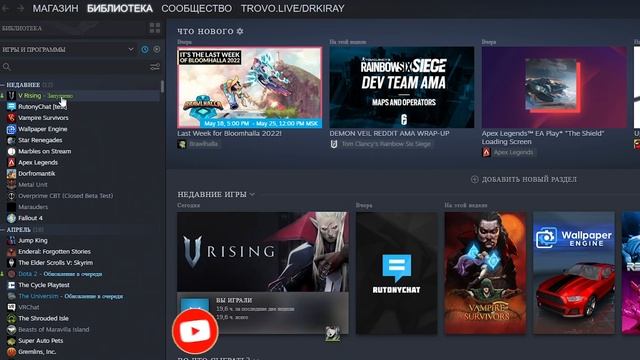Image resolution: width=640 pixels, height=360 pixels.
Task: Open the БИБЛИОТЕКА library tab
Action: pyautogui.click(x=120, y=8)
